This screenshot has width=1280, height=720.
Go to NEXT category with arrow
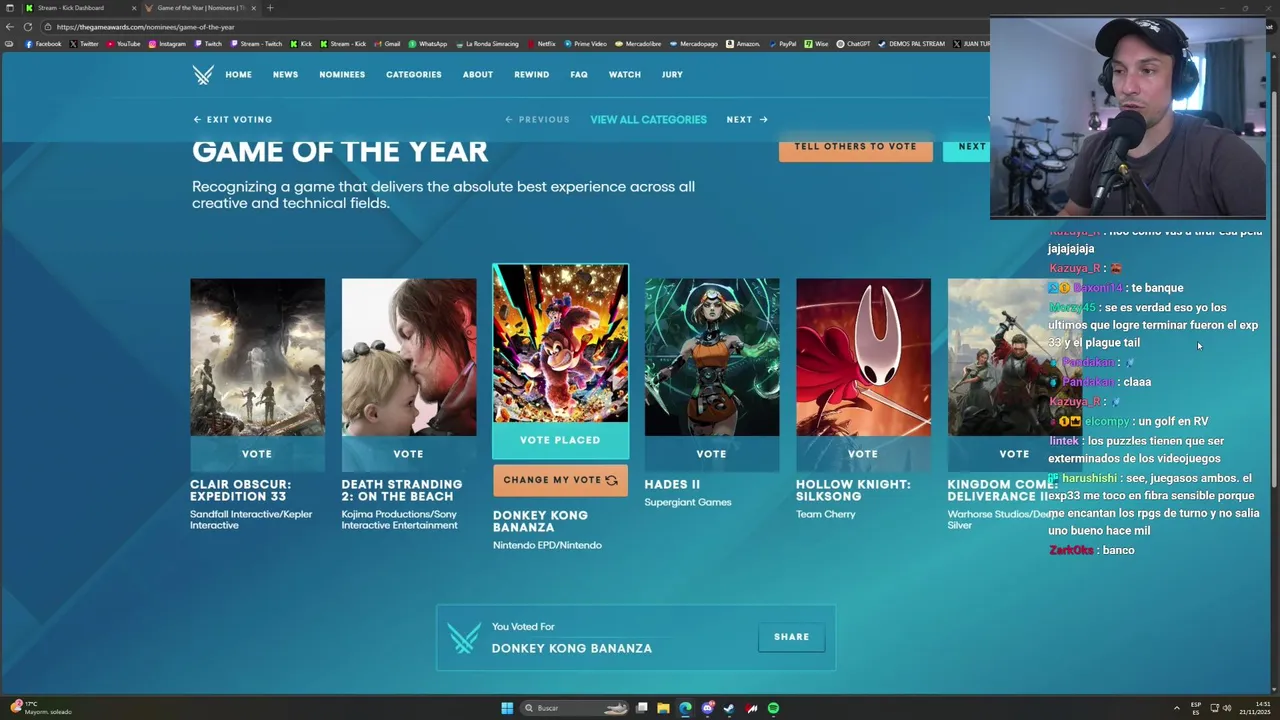pyautogui.click(x=747, y=120)
